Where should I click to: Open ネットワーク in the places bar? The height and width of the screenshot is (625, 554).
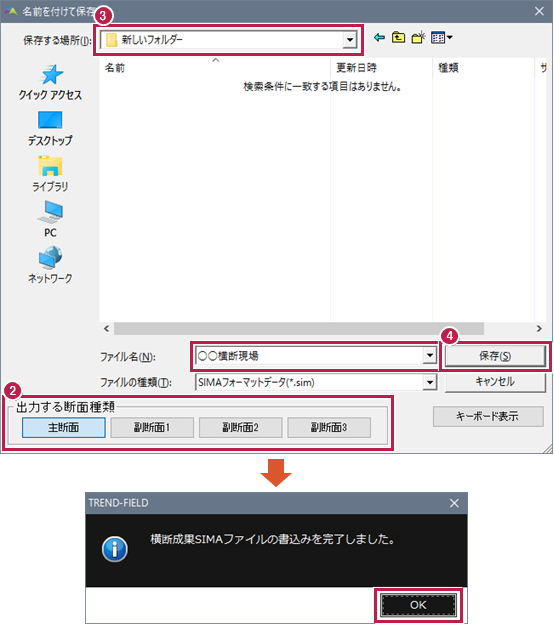50,265
